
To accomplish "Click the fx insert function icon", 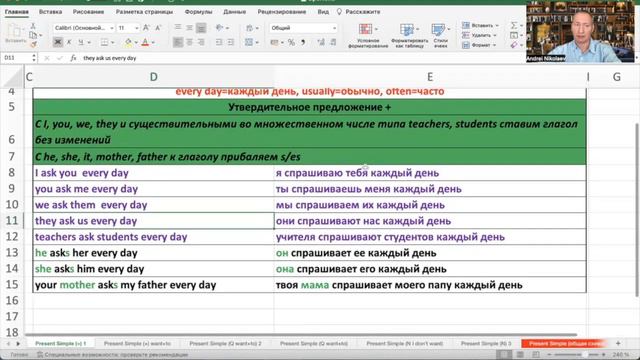I will [x=73, y=58].
